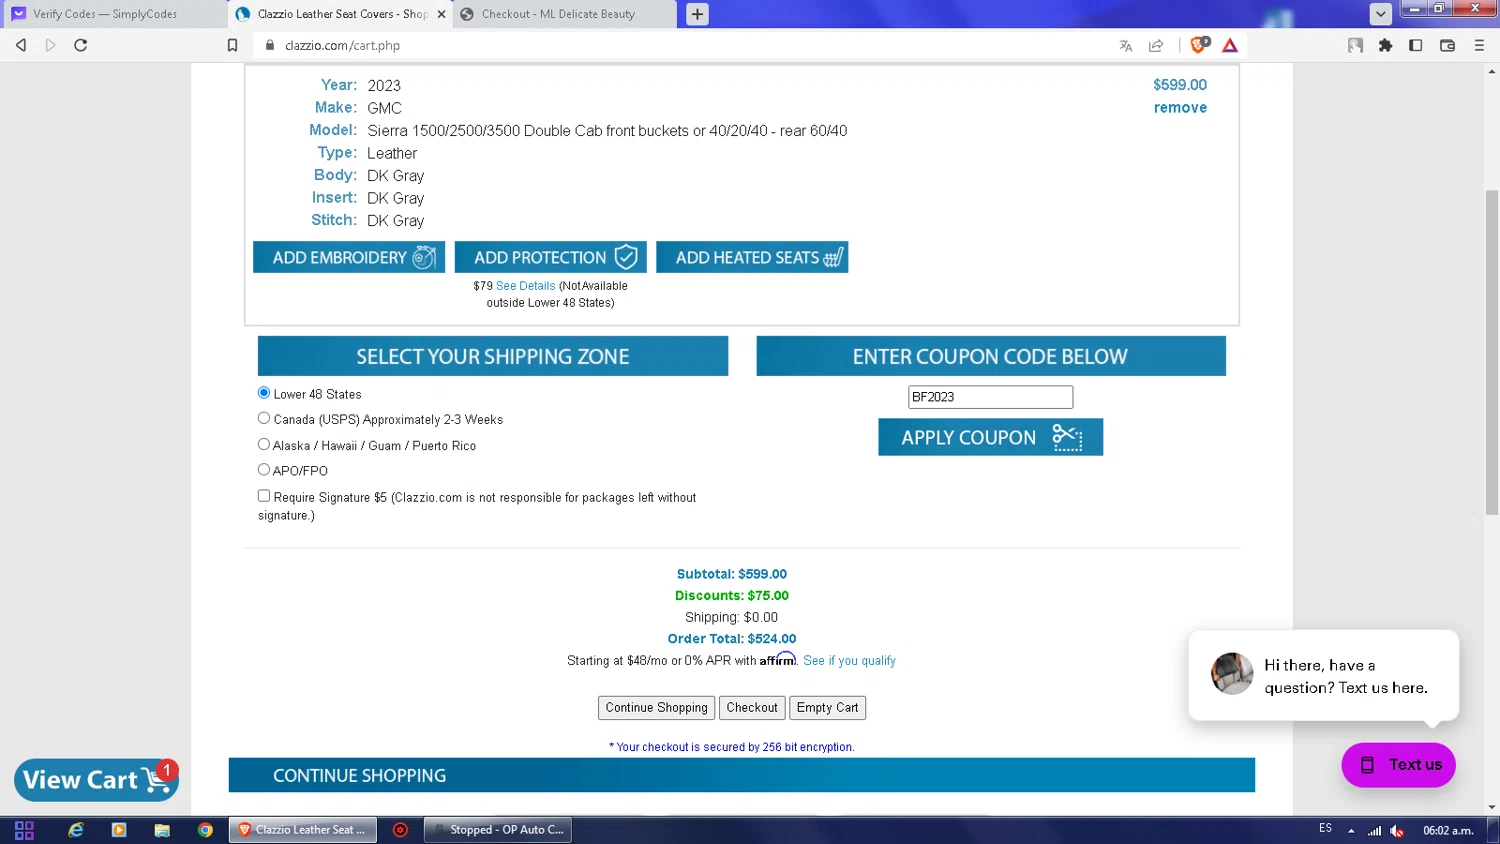Open File Explorer from the taskbar
This screenshot has width=1500, height=844.
tap(162, 830)
